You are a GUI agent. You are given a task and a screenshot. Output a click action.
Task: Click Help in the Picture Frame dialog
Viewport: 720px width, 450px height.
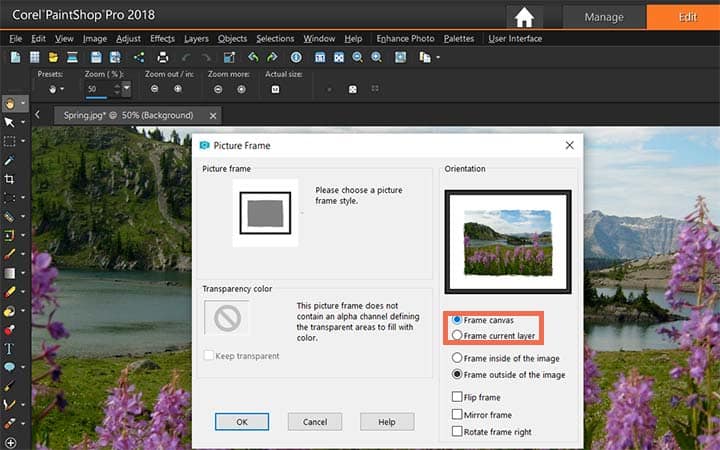pos(387,422)
